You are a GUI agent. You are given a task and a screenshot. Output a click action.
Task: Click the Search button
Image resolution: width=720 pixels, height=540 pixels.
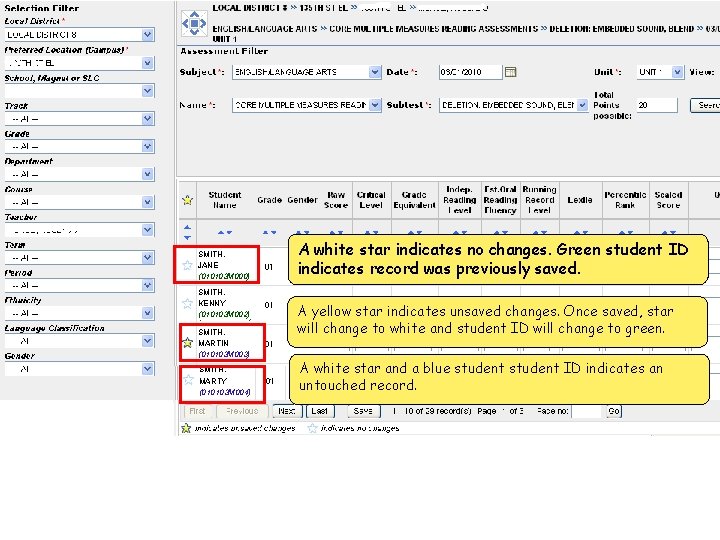click(x=705, y=105)
